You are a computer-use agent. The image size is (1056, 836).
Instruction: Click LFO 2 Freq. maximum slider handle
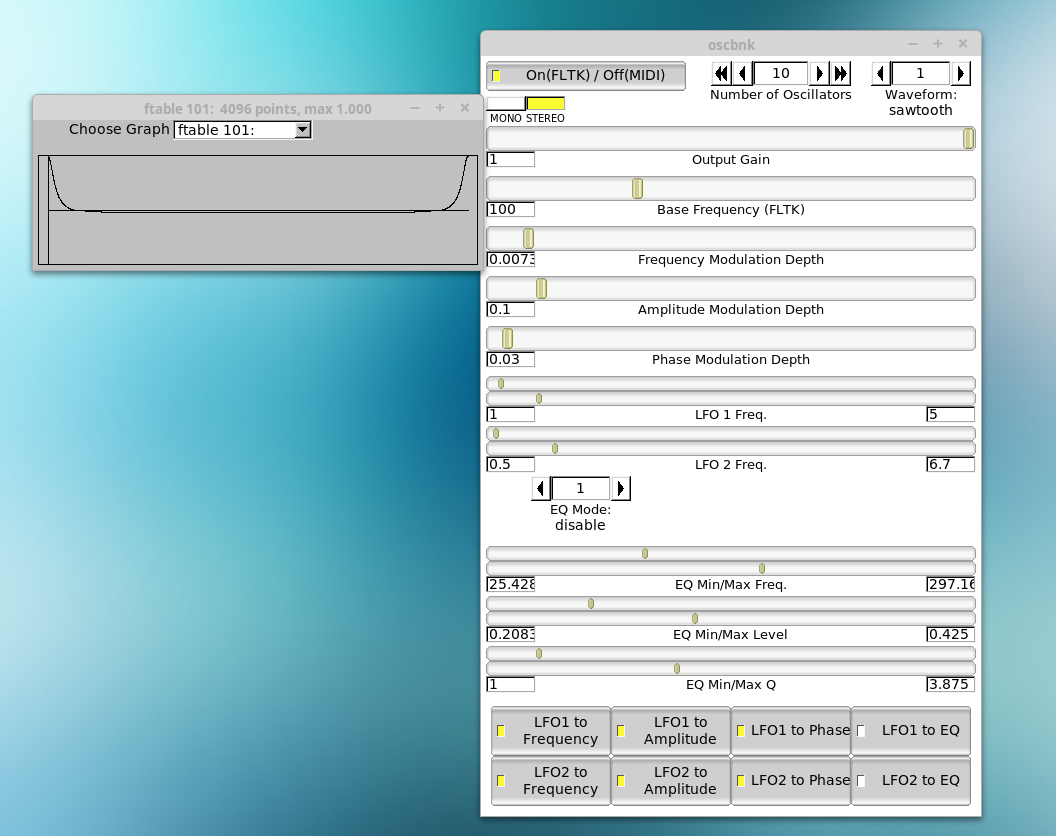click(x=555, y=449)
